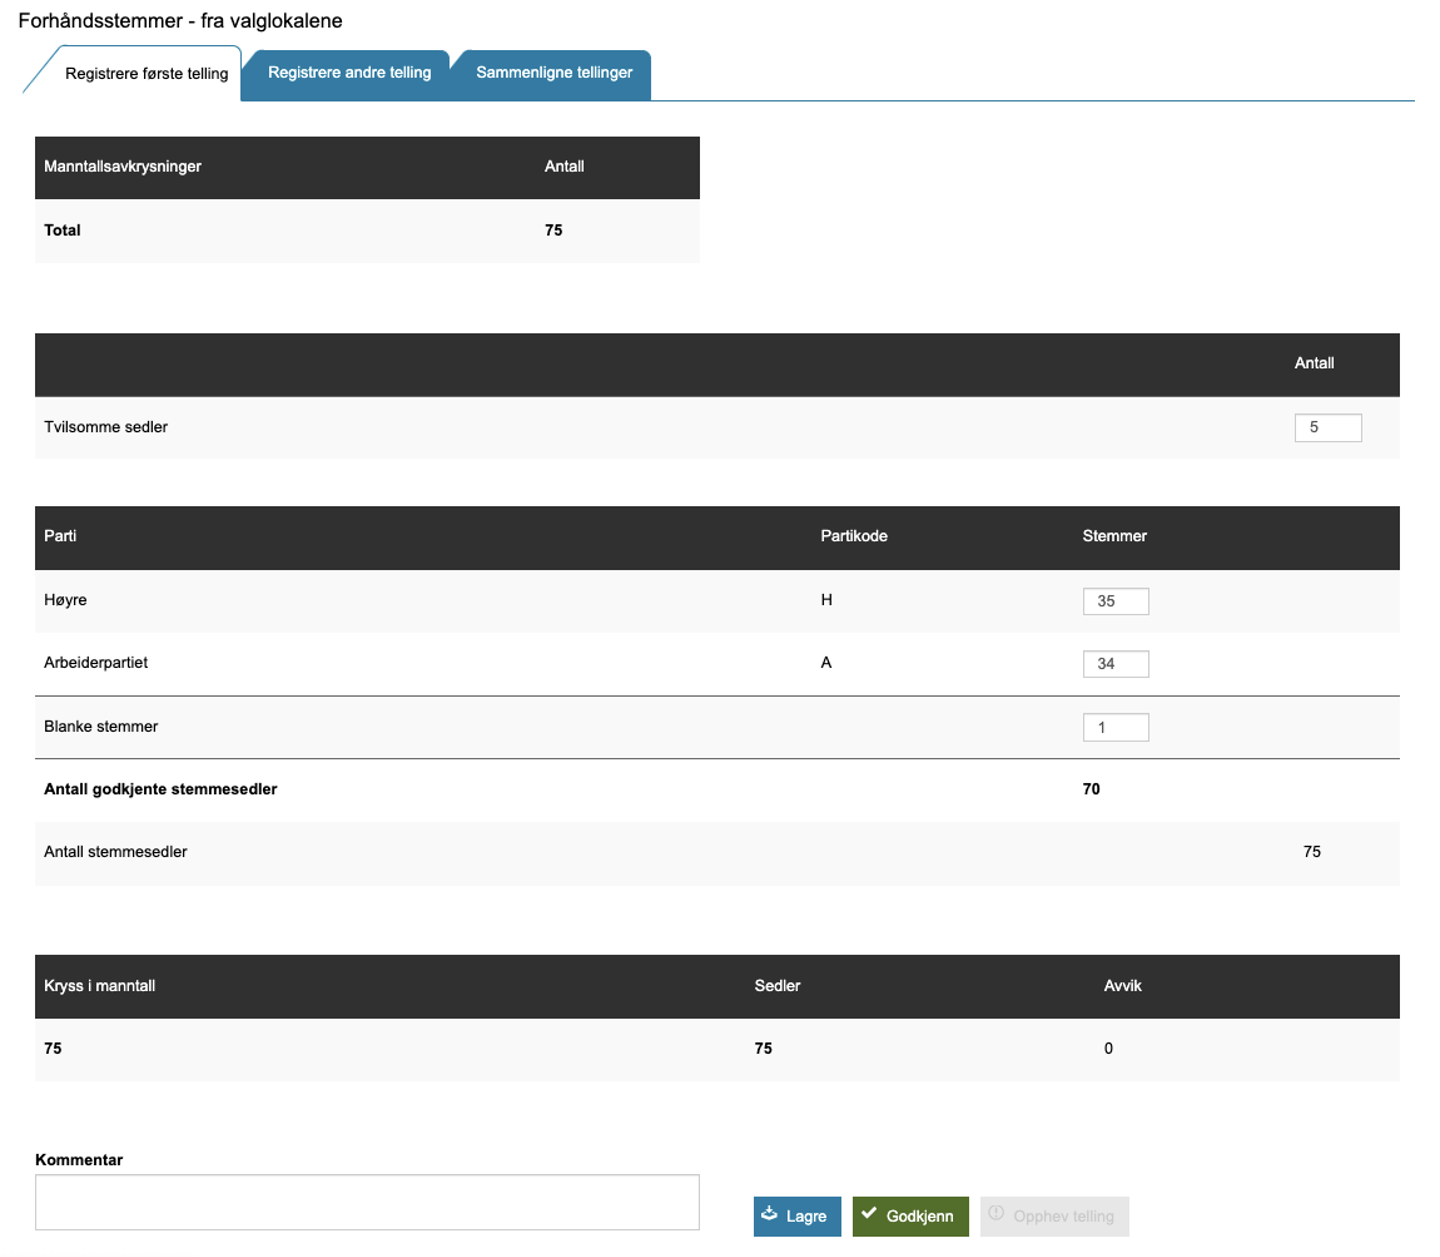
Task: Switch to Registrere andre telling tab
Action: 349,73
